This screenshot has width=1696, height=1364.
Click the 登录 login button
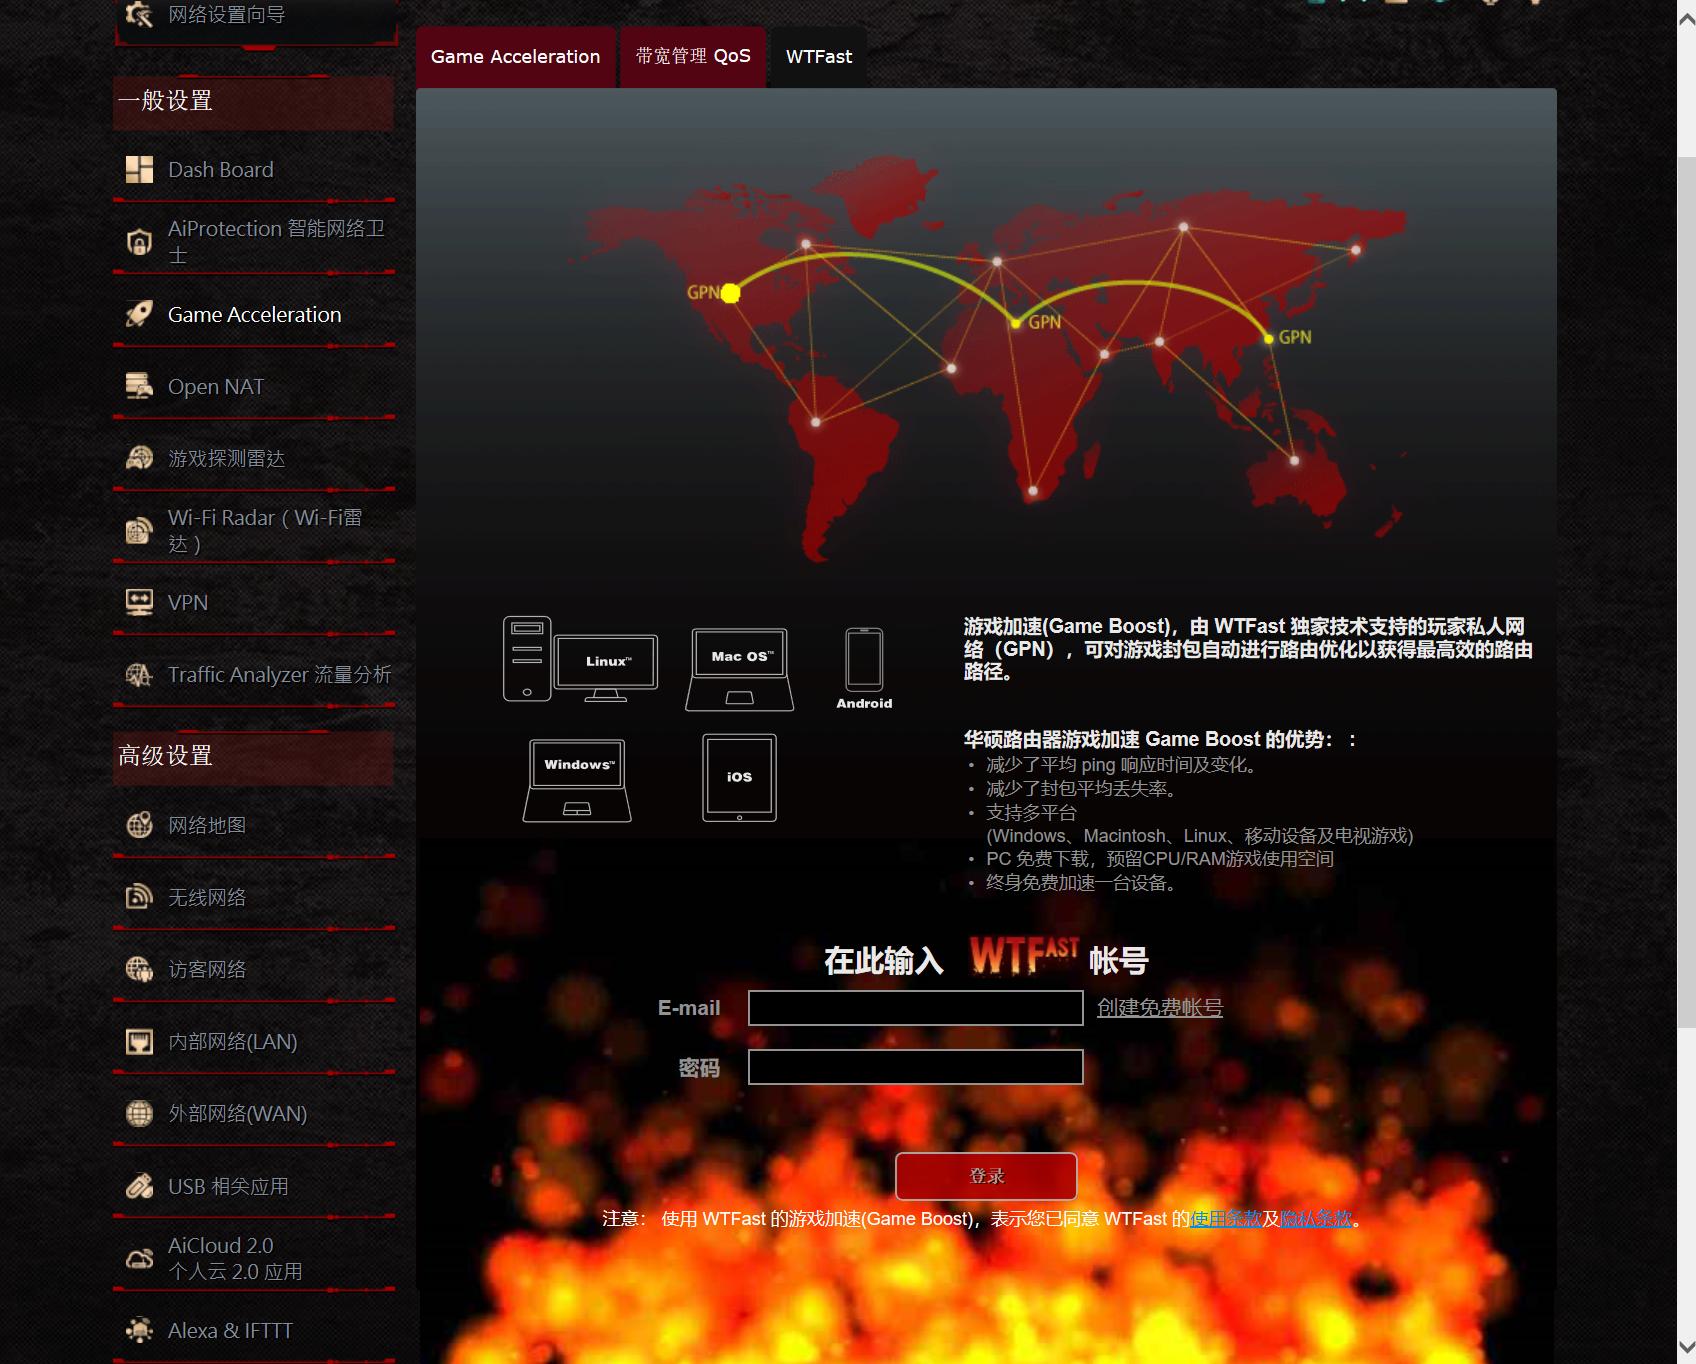(986, 1176)
